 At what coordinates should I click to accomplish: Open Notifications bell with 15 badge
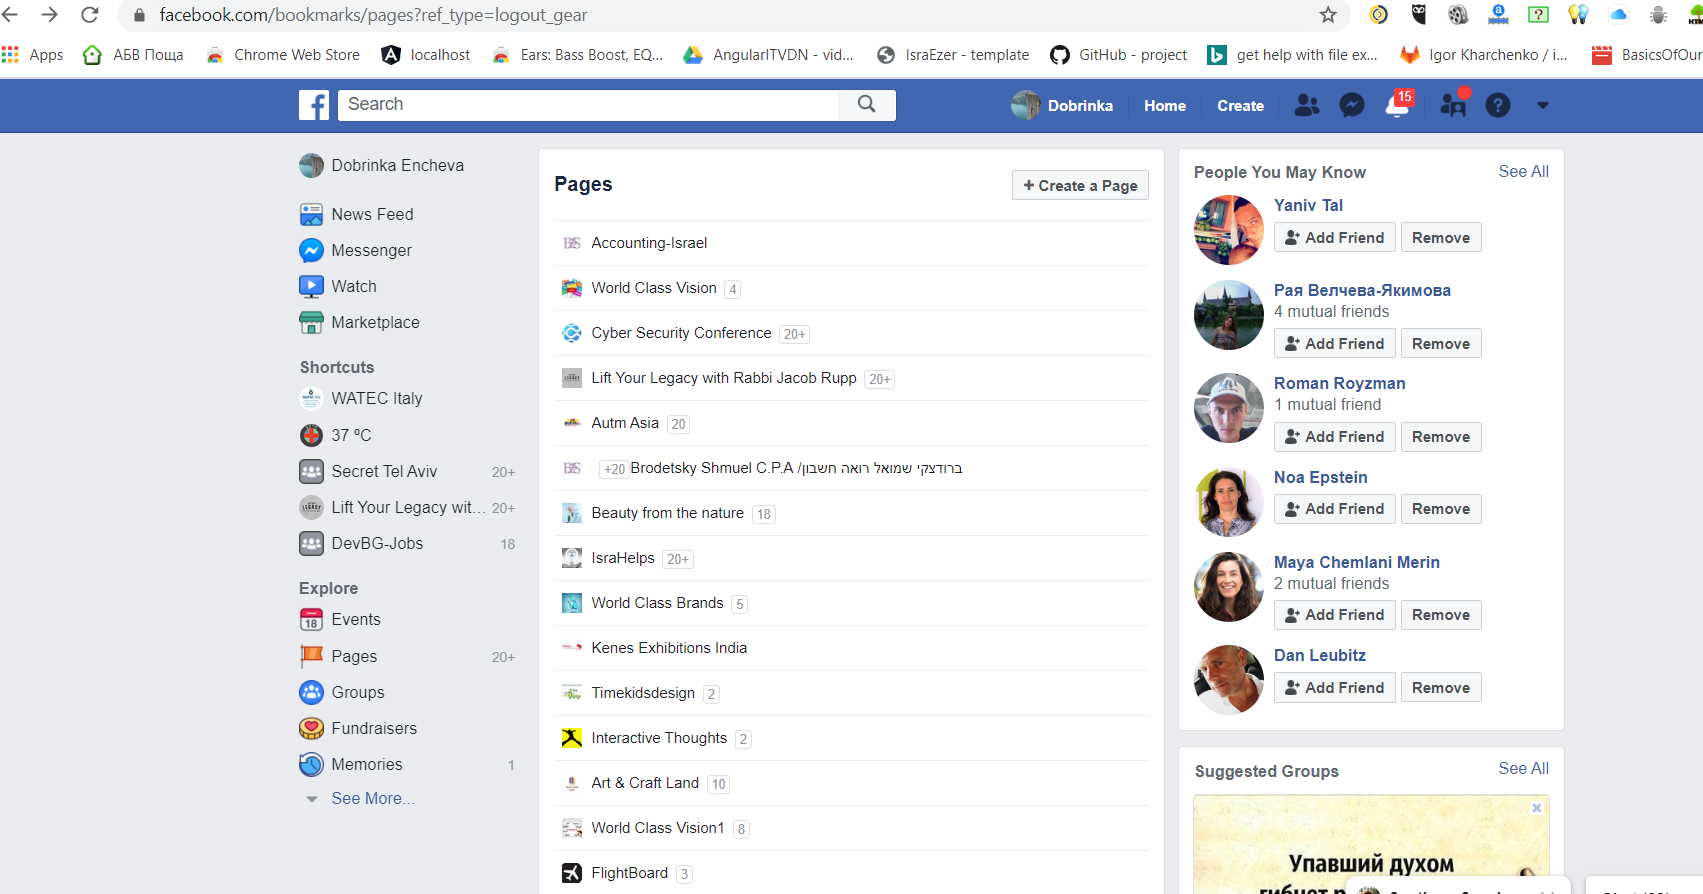click(1398, 104)
